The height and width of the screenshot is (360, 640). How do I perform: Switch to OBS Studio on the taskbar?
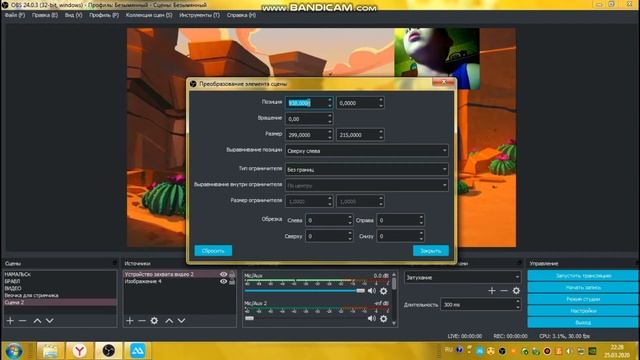[109, 351]
